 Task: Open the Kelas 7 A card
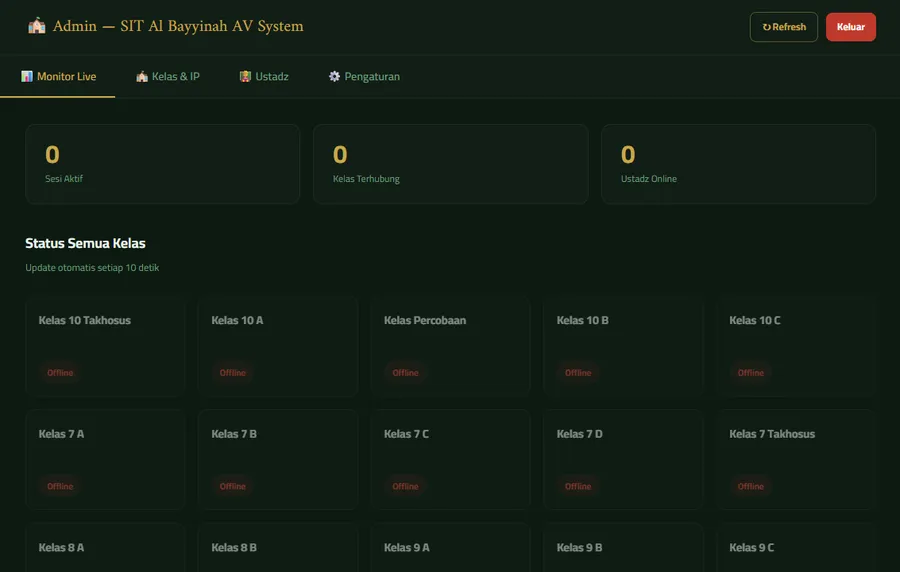(x=105, y=460)
